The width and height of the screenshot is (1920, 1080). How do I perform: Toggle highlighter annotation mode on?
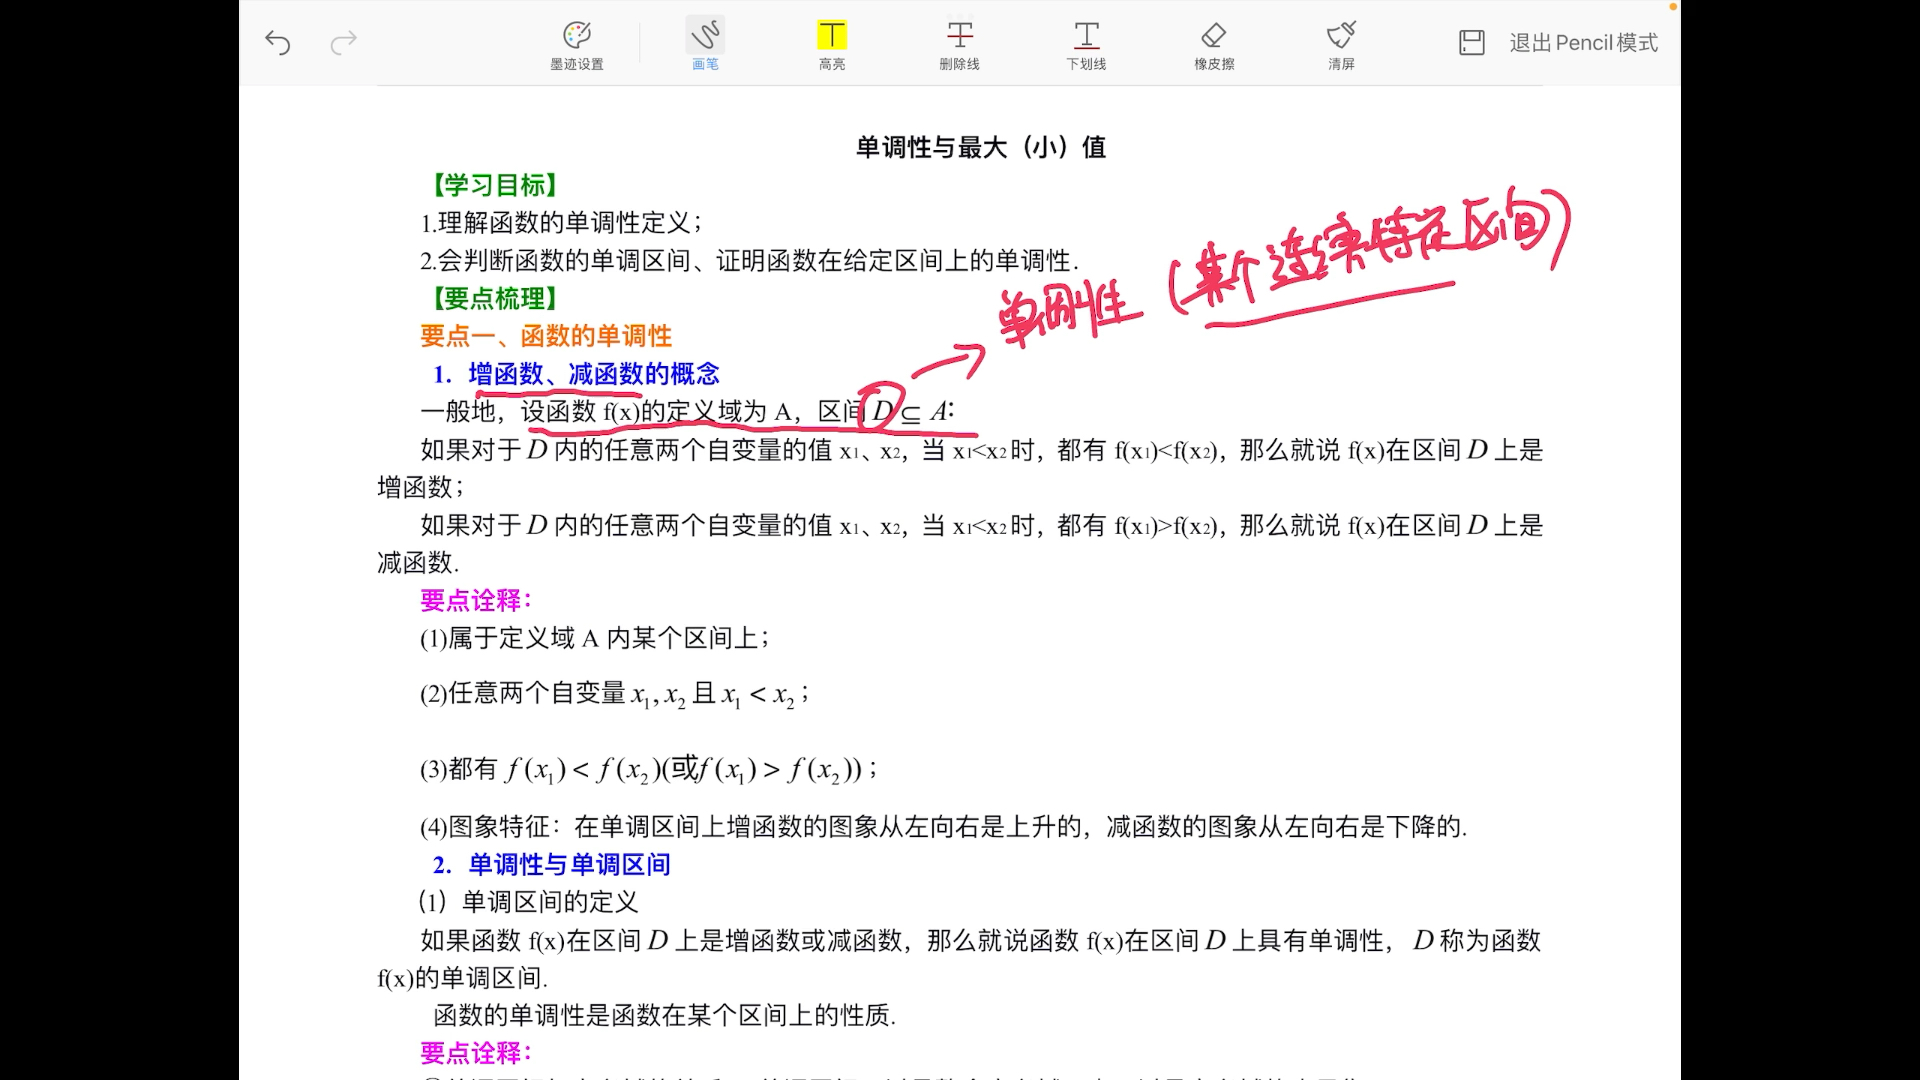(x=831, y=43)
